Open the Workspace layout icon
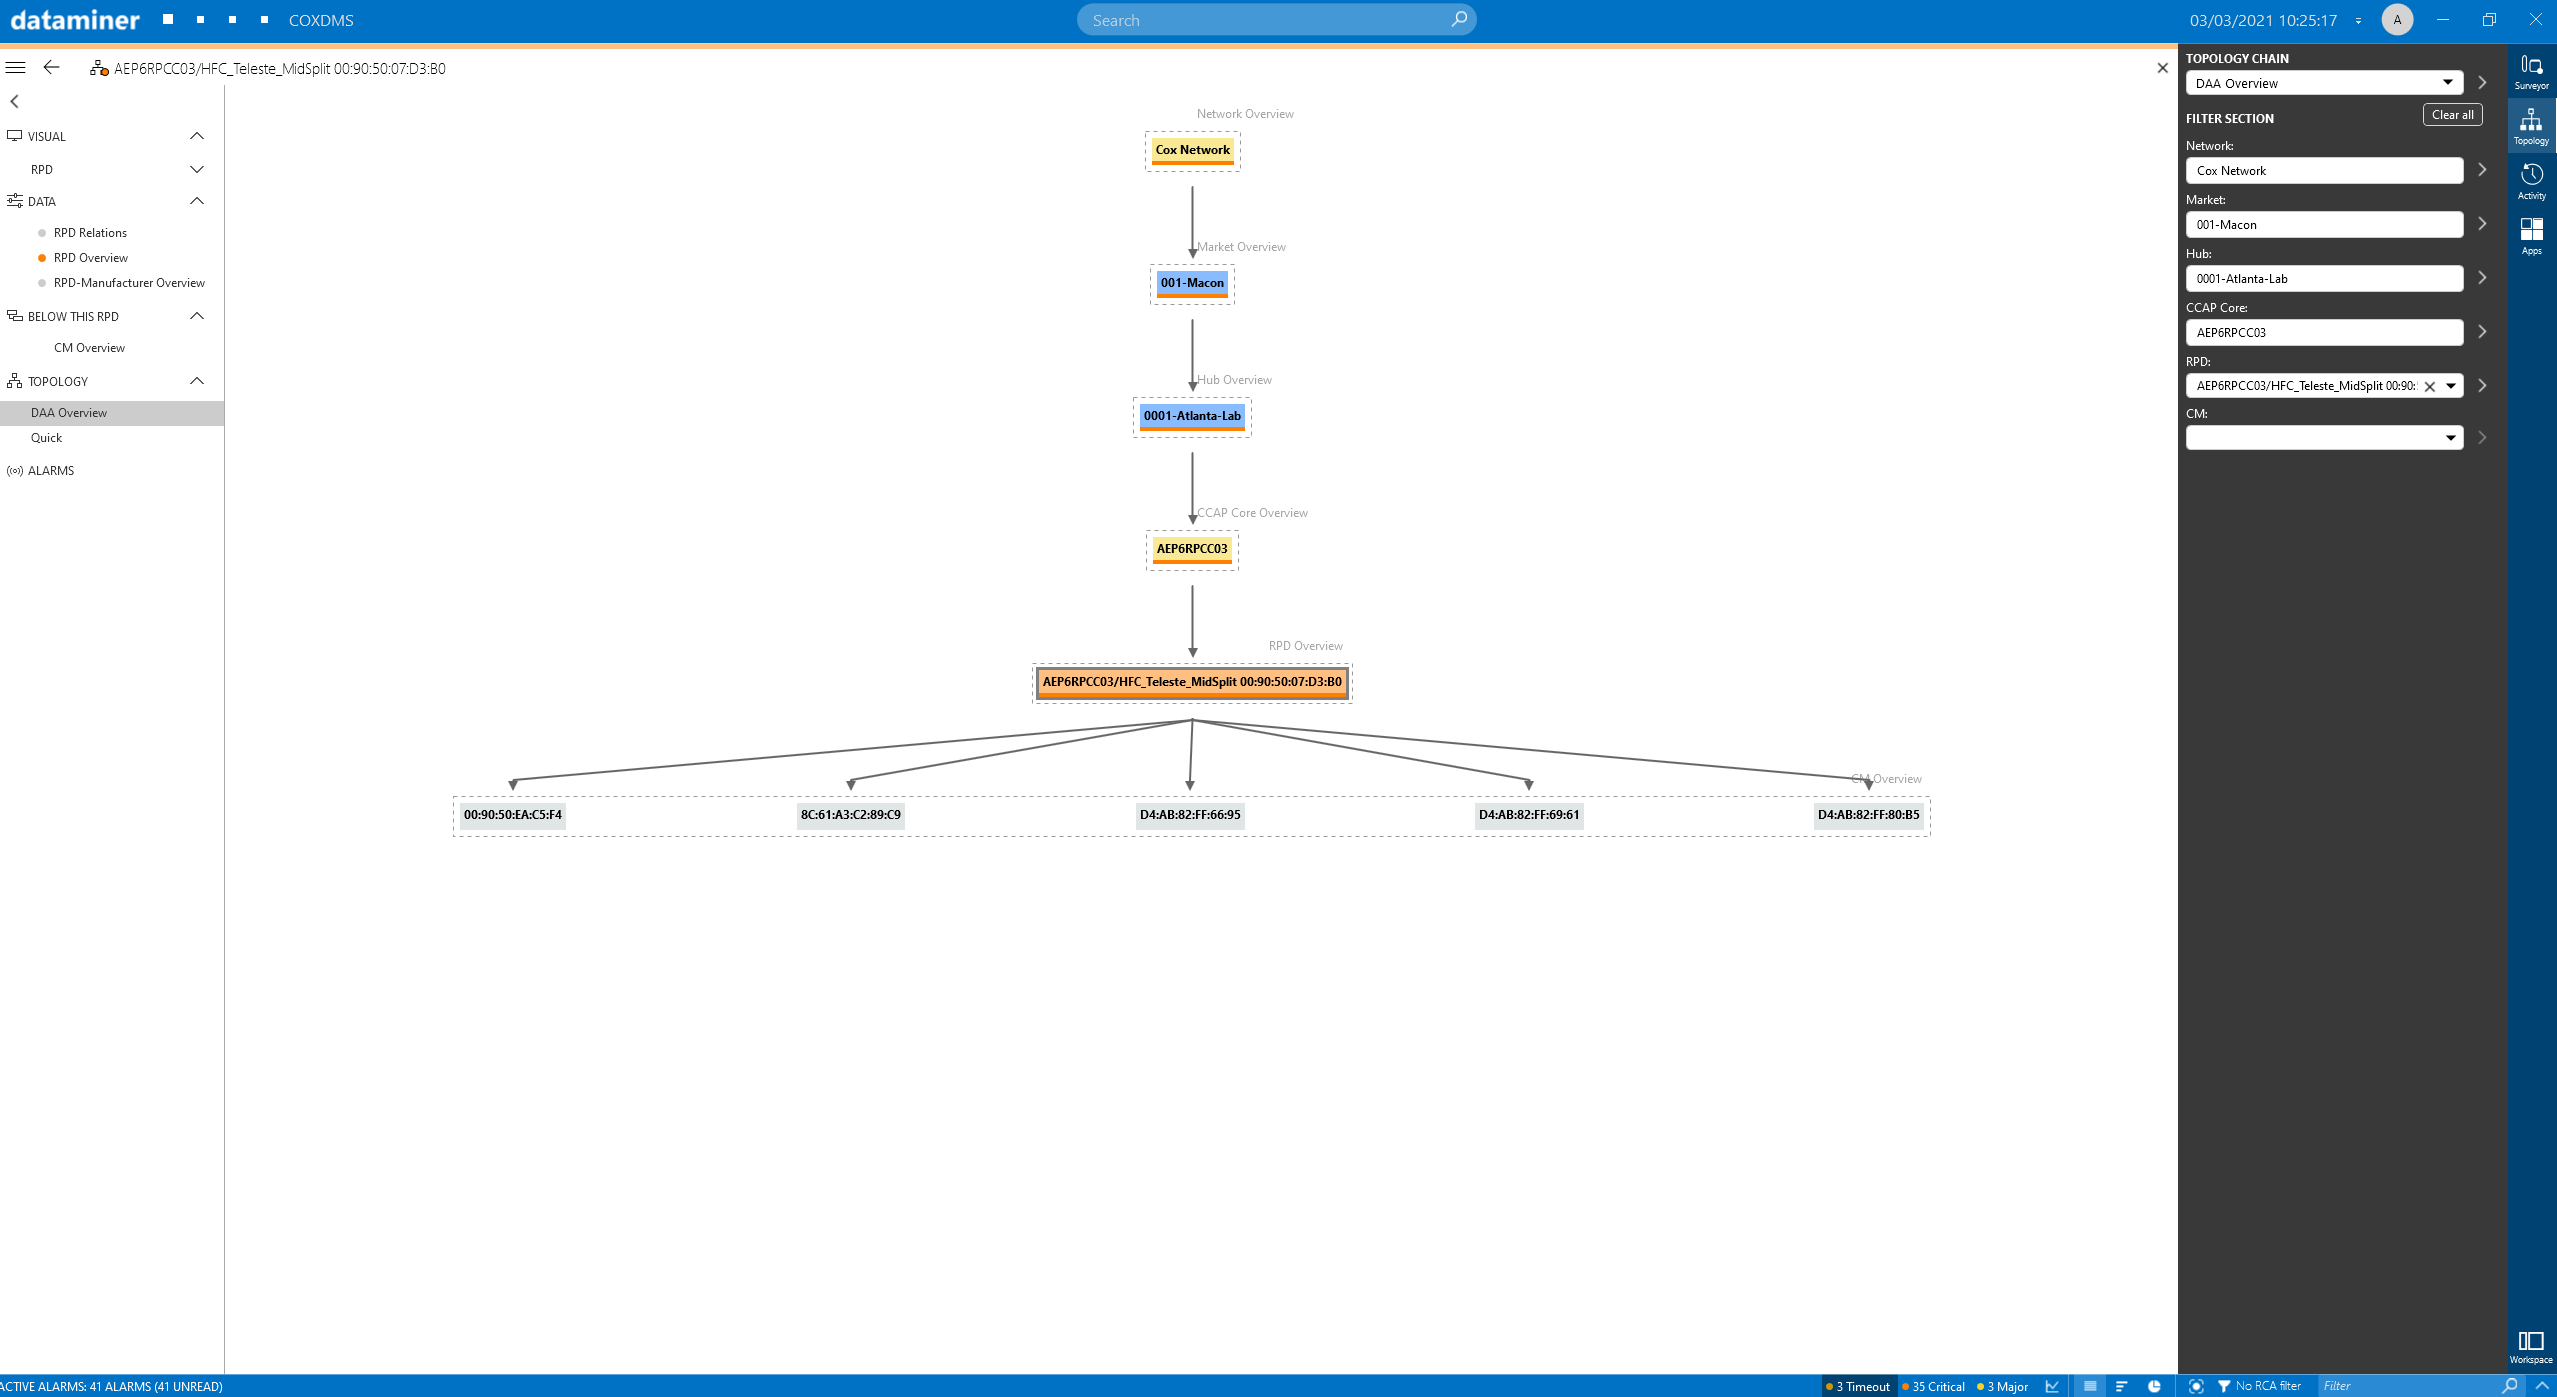The height and width of the screenshot is (1397, 2557). 2531,1347
